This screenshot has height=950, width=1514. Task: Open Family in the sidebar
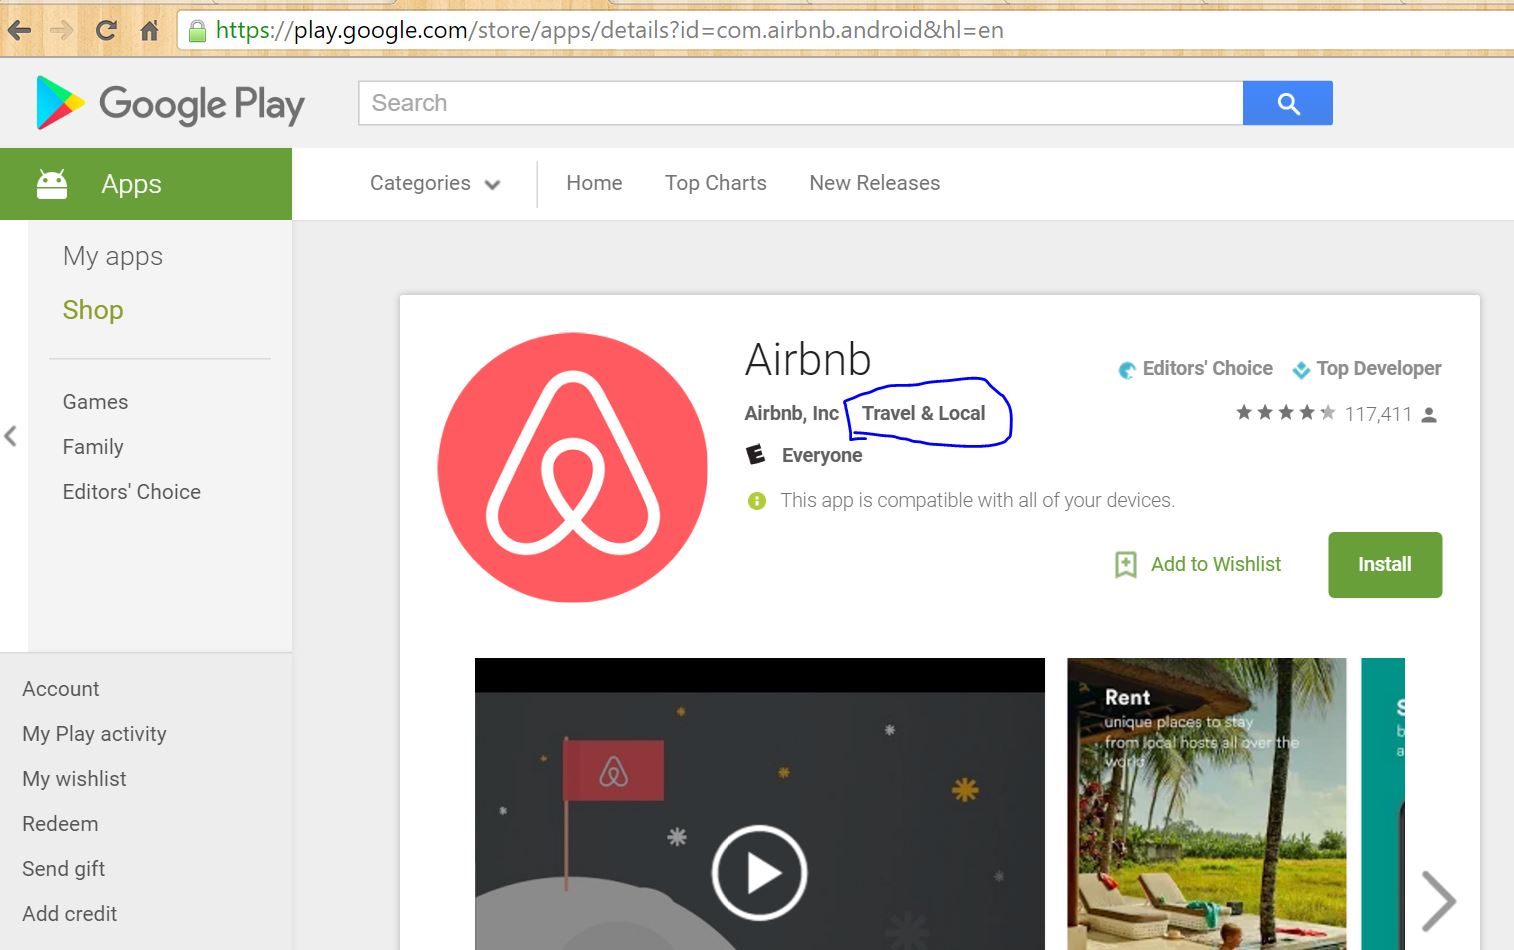tap(93, 447)
